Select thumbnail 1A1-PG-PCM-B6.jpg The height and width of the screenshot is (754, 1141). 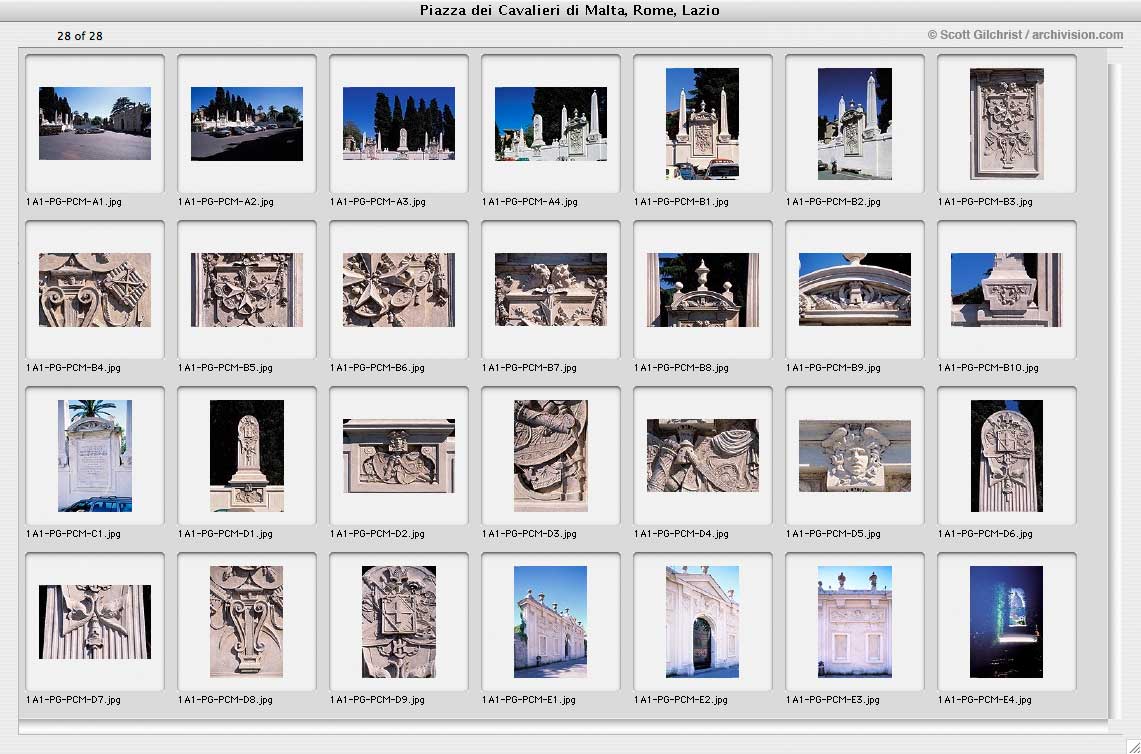(399, 290)
